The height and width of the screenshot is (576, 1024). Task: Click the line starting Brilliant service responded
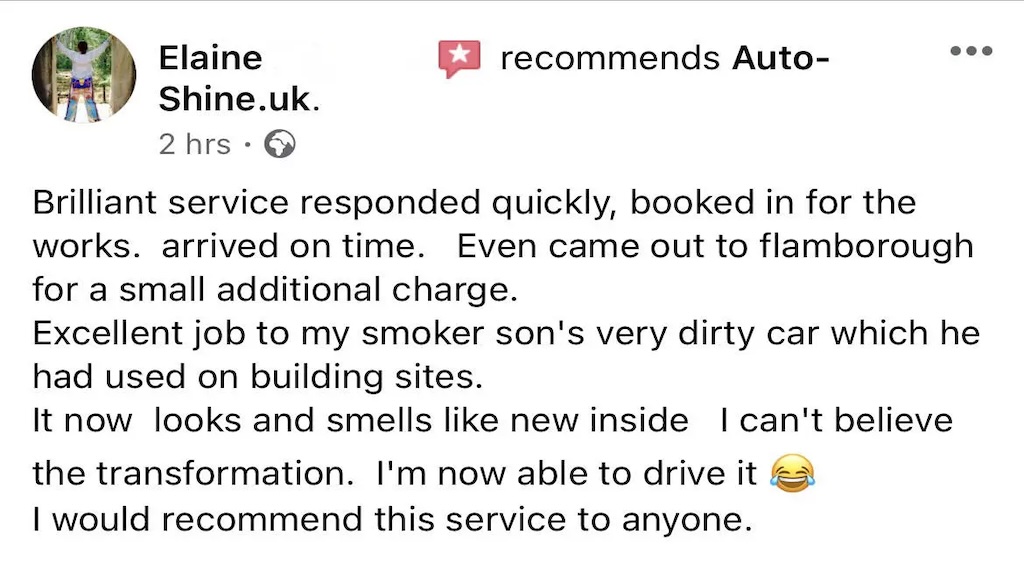click(x=474, y=202)
